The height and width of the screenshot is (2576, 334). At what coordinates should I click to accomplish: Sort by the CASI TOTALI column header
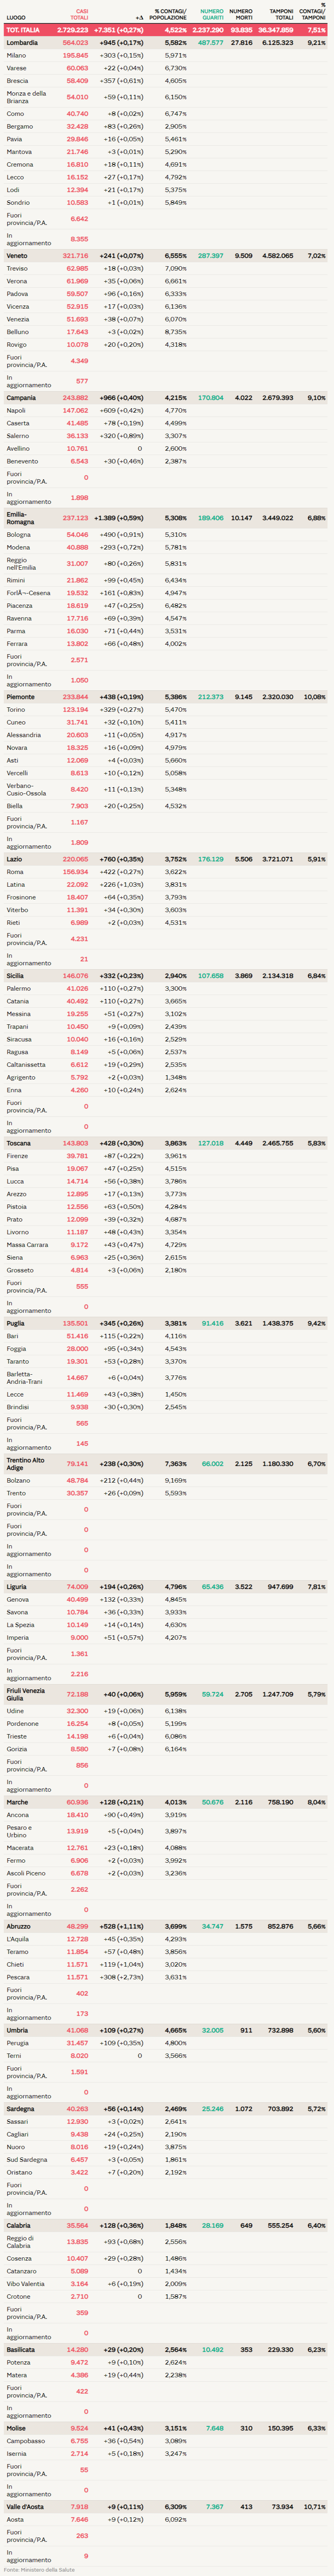point(81,15)
